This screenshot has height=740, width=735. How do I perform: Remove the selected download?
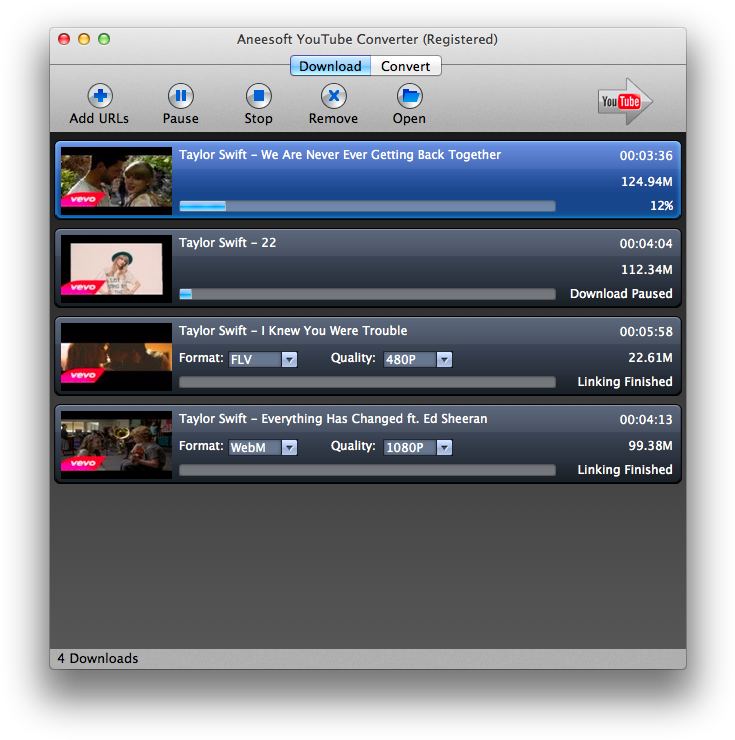coord(333,97)
